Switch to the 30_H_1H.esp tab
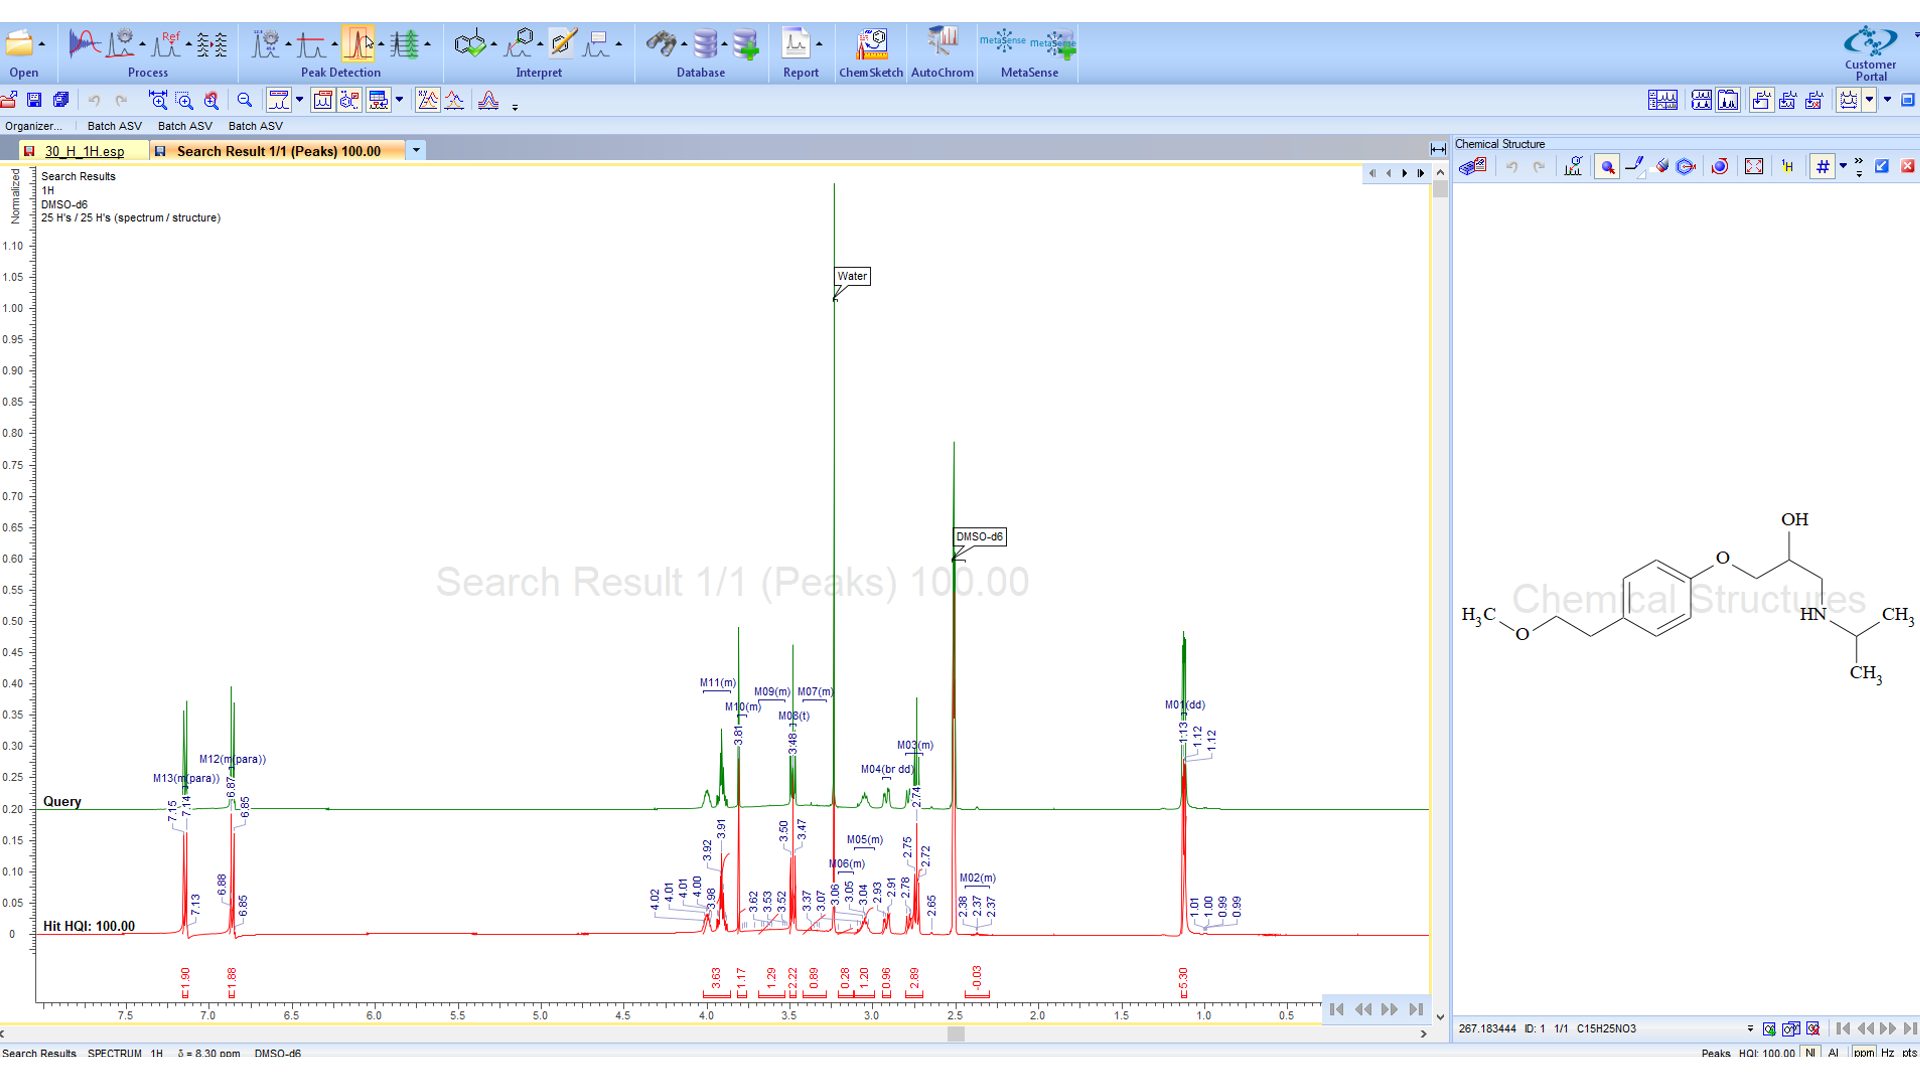 [84, 151]
